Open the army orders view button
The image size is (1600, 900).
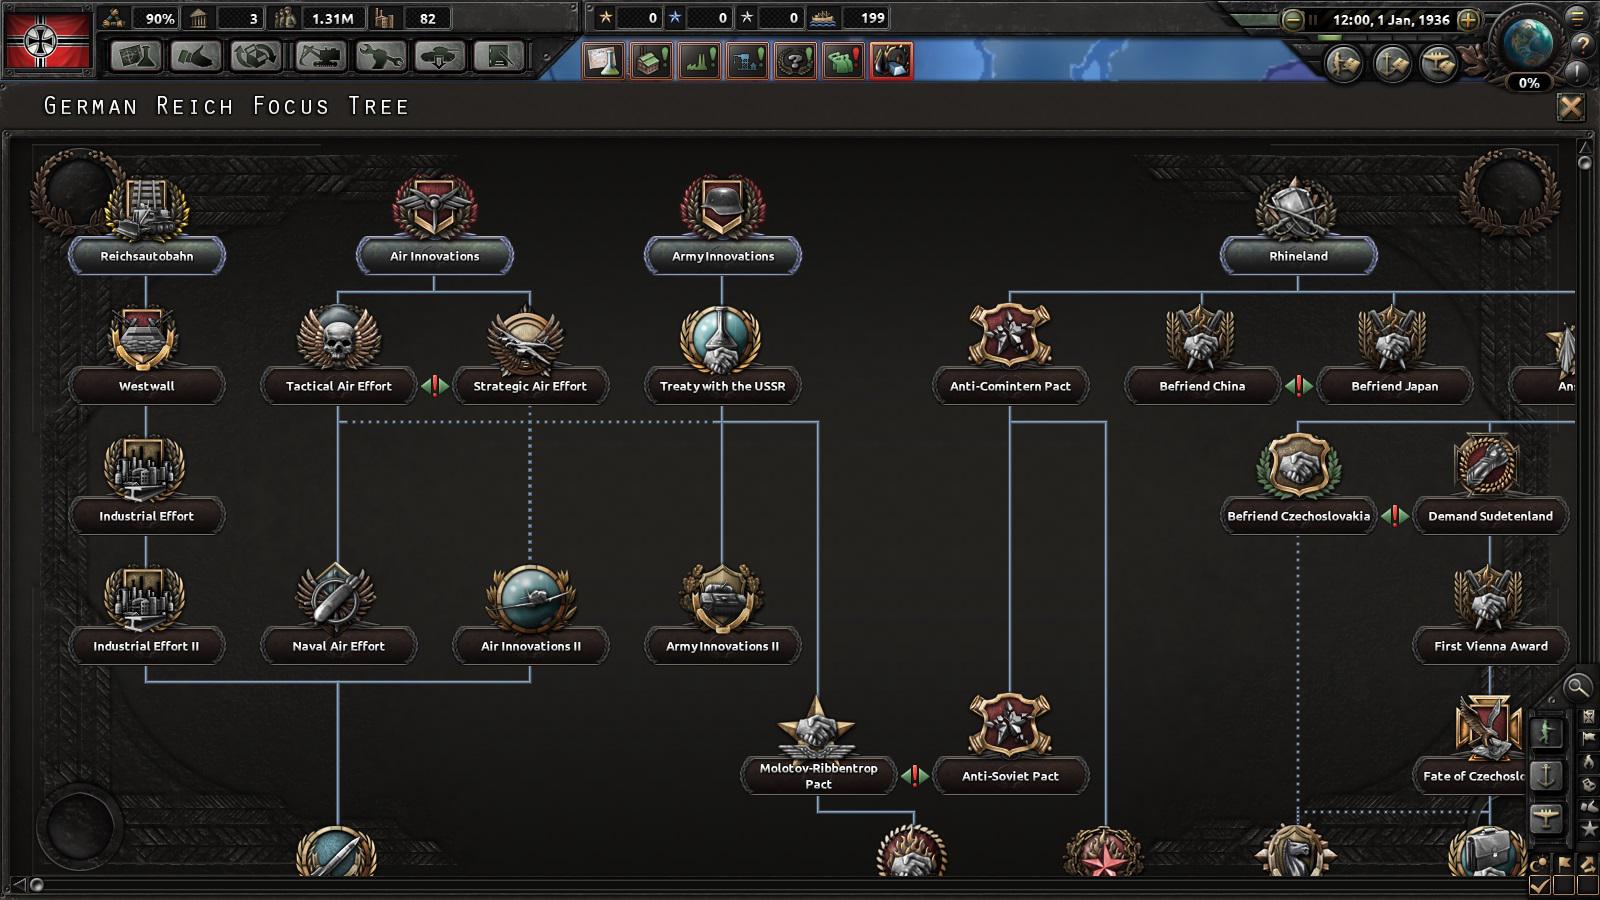pyautogui.click(x=1344, y=64)
